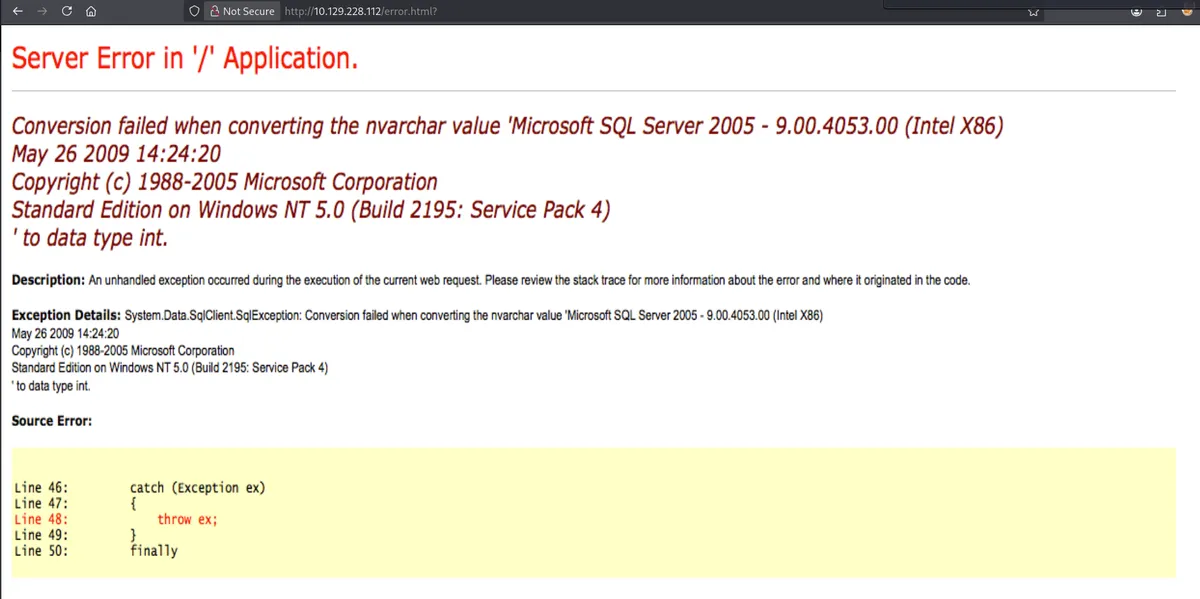The width and height of the screenshot is (1200, 599).
Task: Click the Not Secure padlock warning
Action: click(242, 11)
